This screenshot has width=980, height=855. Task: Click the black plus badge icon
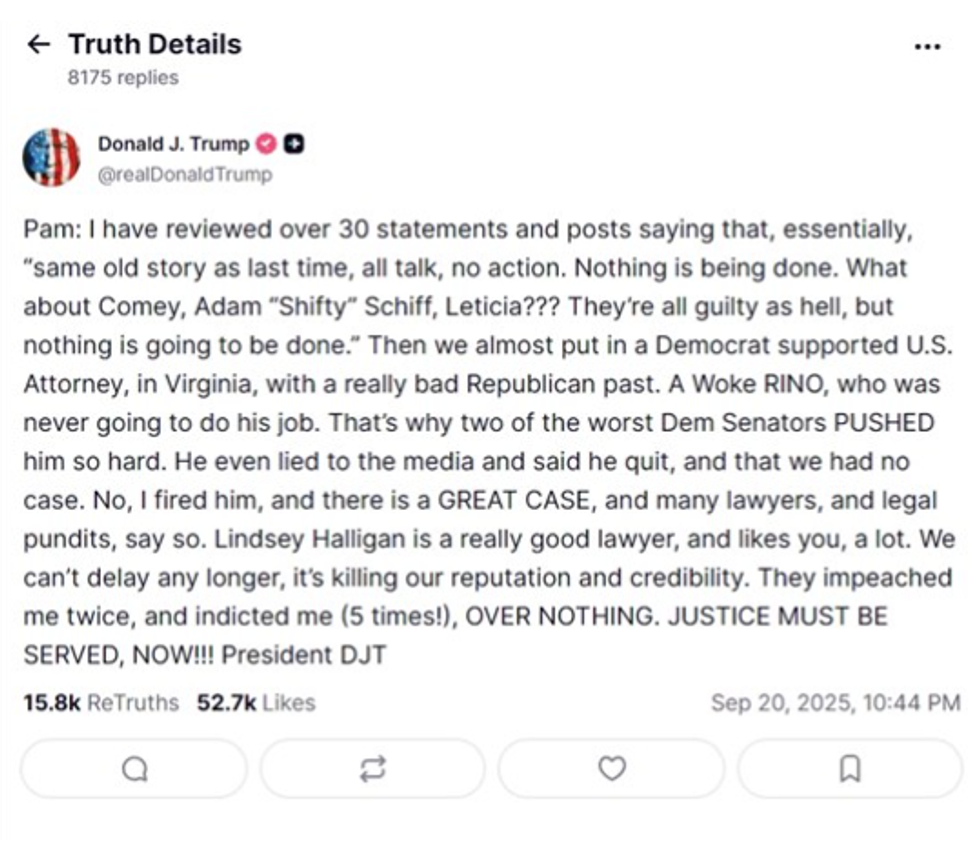[x=294, y=144]
